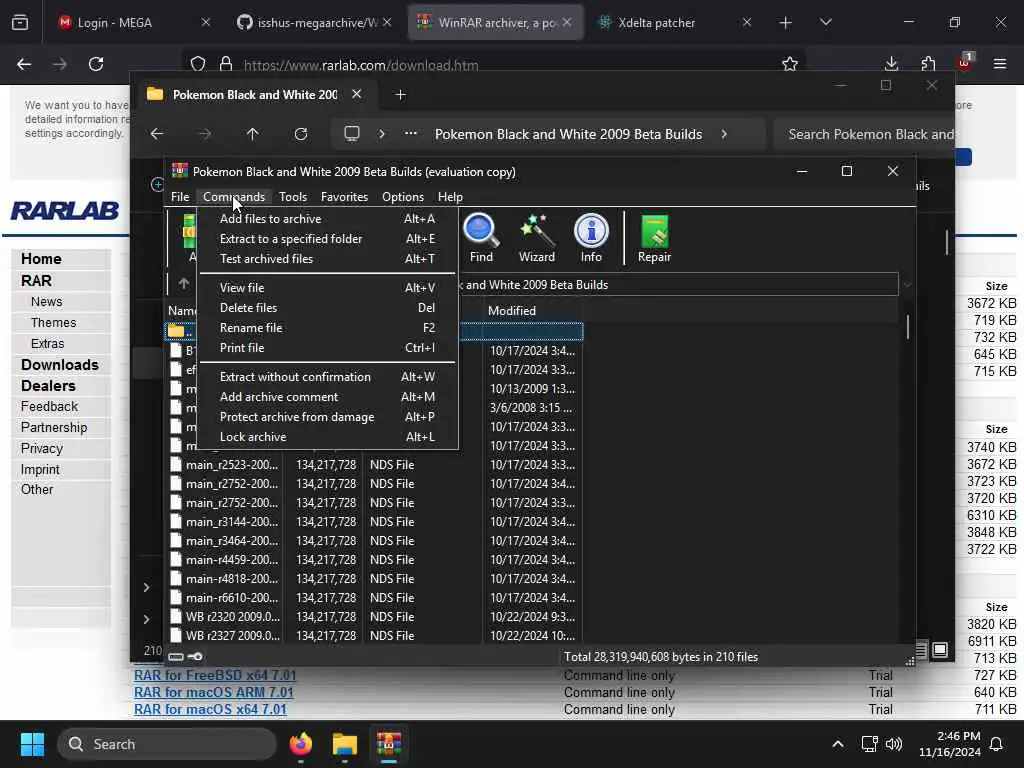Bookmark this page with the star icon
Screen dimensions: 1024x768
click(790, 64)
